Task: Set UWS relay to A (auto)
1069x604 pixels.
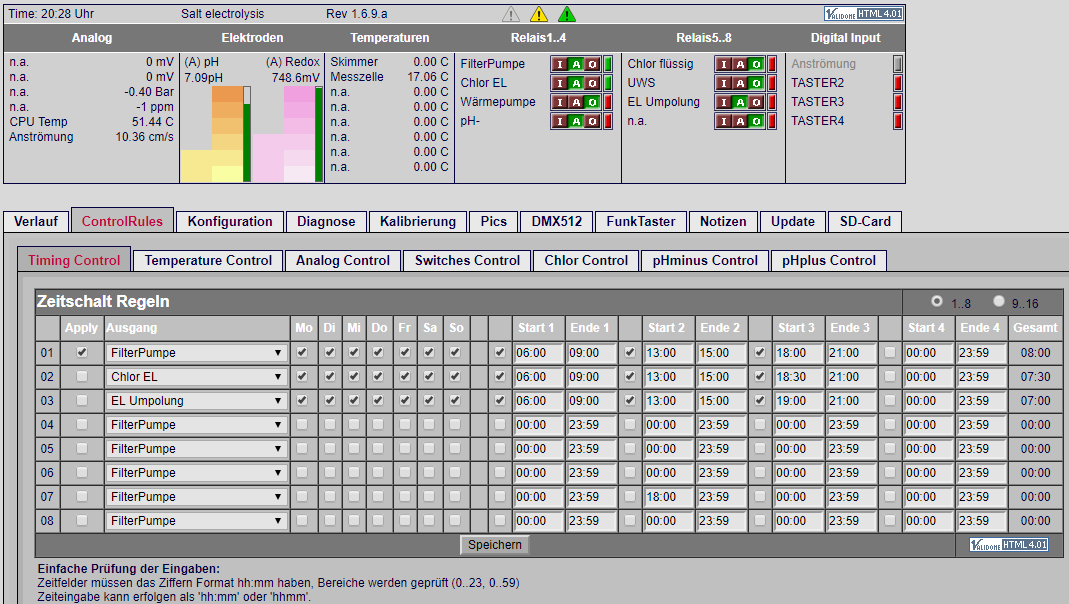Action: [x=740, y=83]
